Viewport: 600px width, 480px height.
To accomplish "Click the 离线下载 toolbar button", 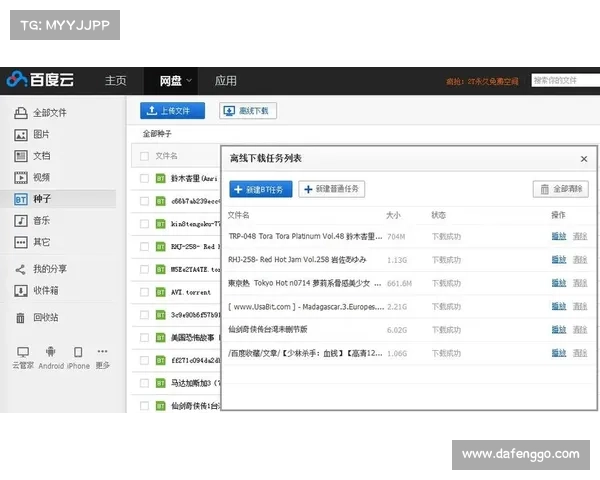I will tap(248, 111).
